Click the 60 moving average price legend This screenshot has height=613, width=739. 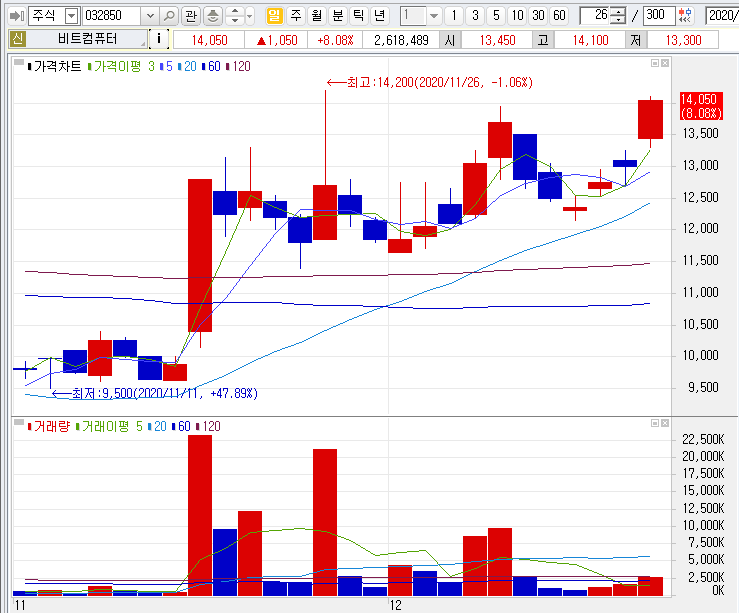pos(211,66)
